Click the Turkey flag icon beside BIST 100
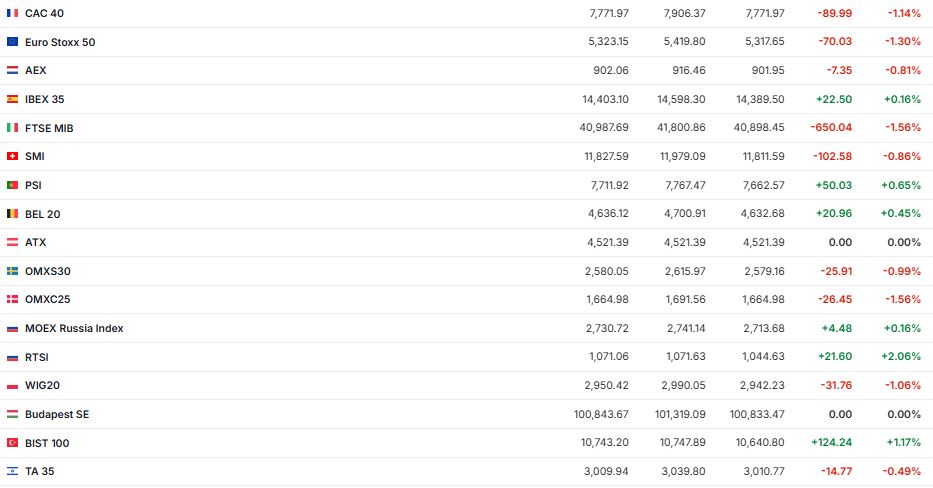The height and width of the screenshot is (488, 933). click(x=12, y=443)
